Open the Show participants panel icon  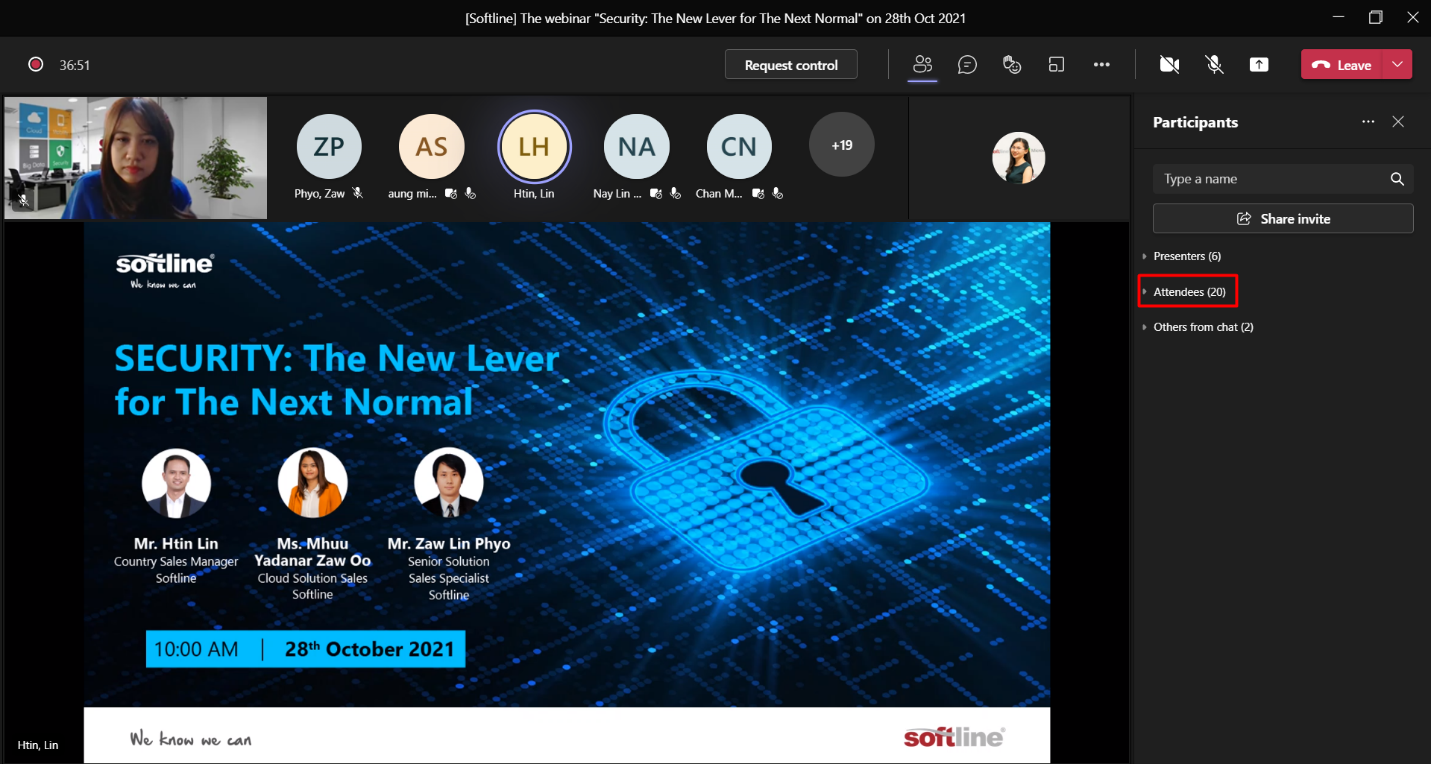pos(922,65)
